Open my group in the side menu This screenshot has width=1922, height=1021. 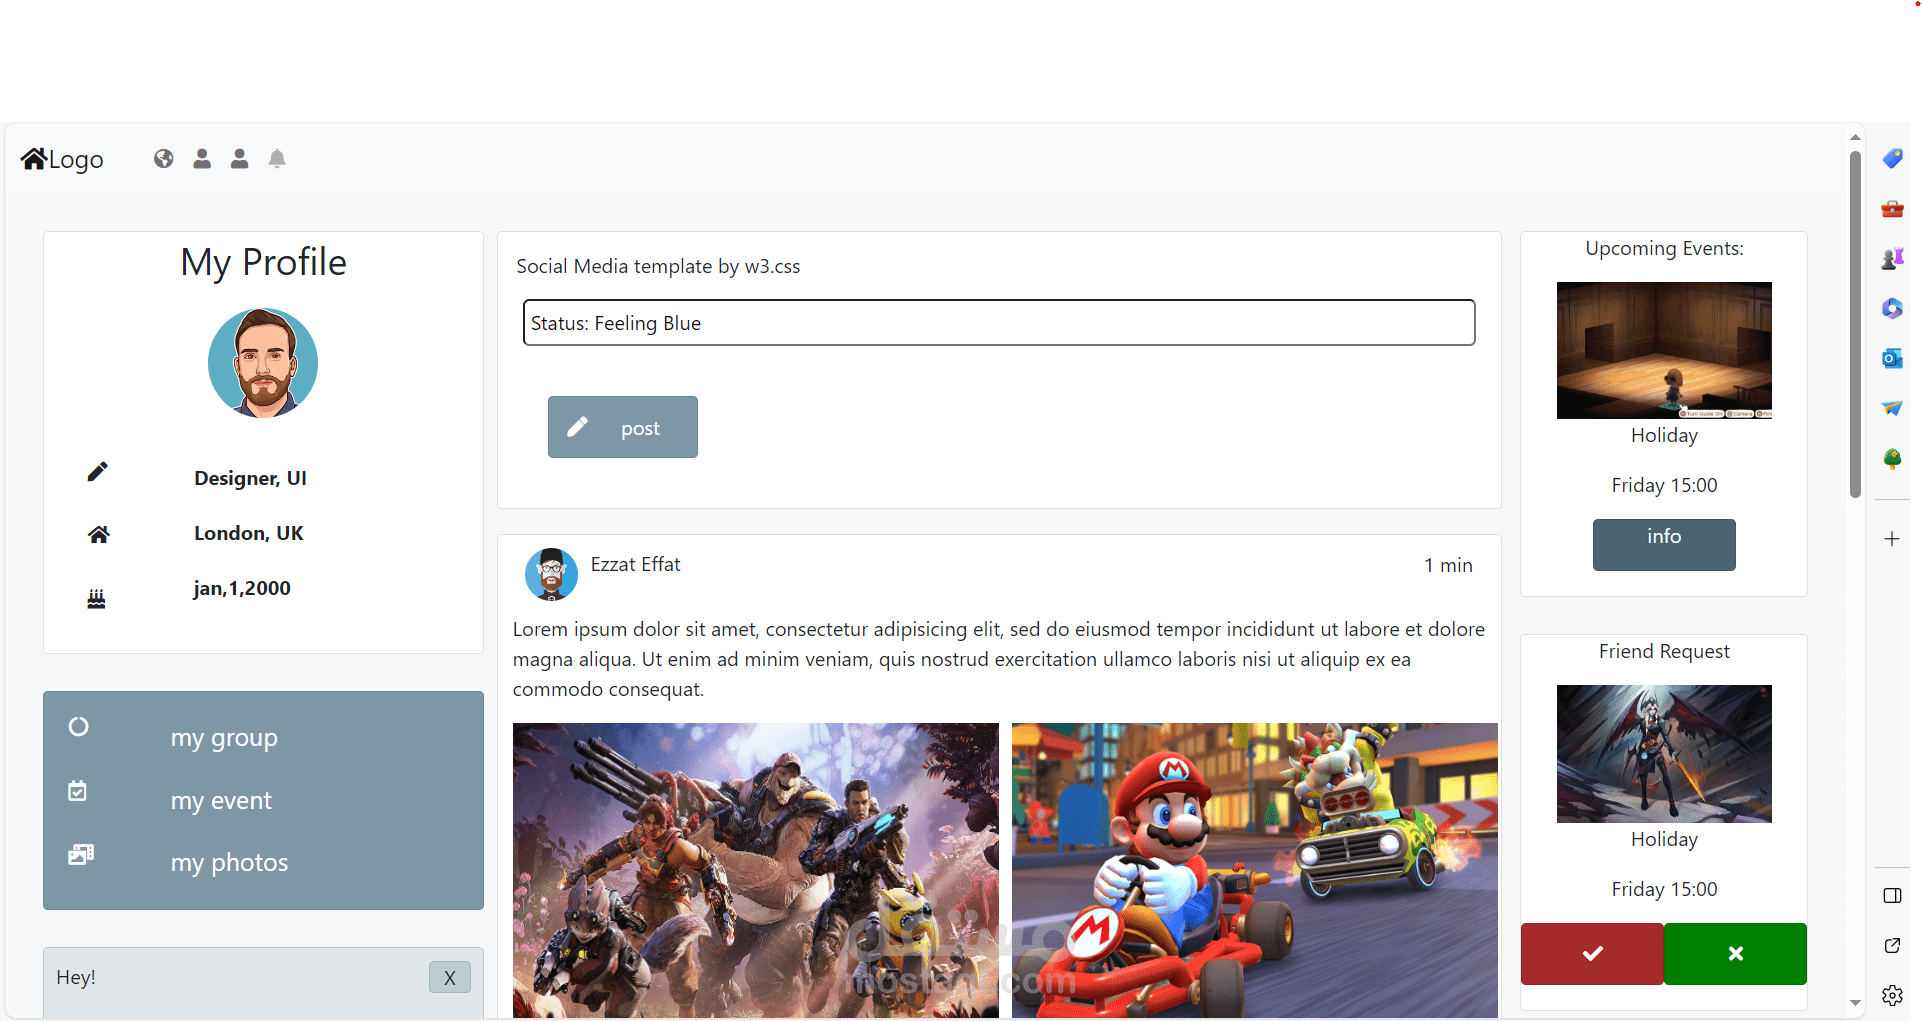coord(224,738)
